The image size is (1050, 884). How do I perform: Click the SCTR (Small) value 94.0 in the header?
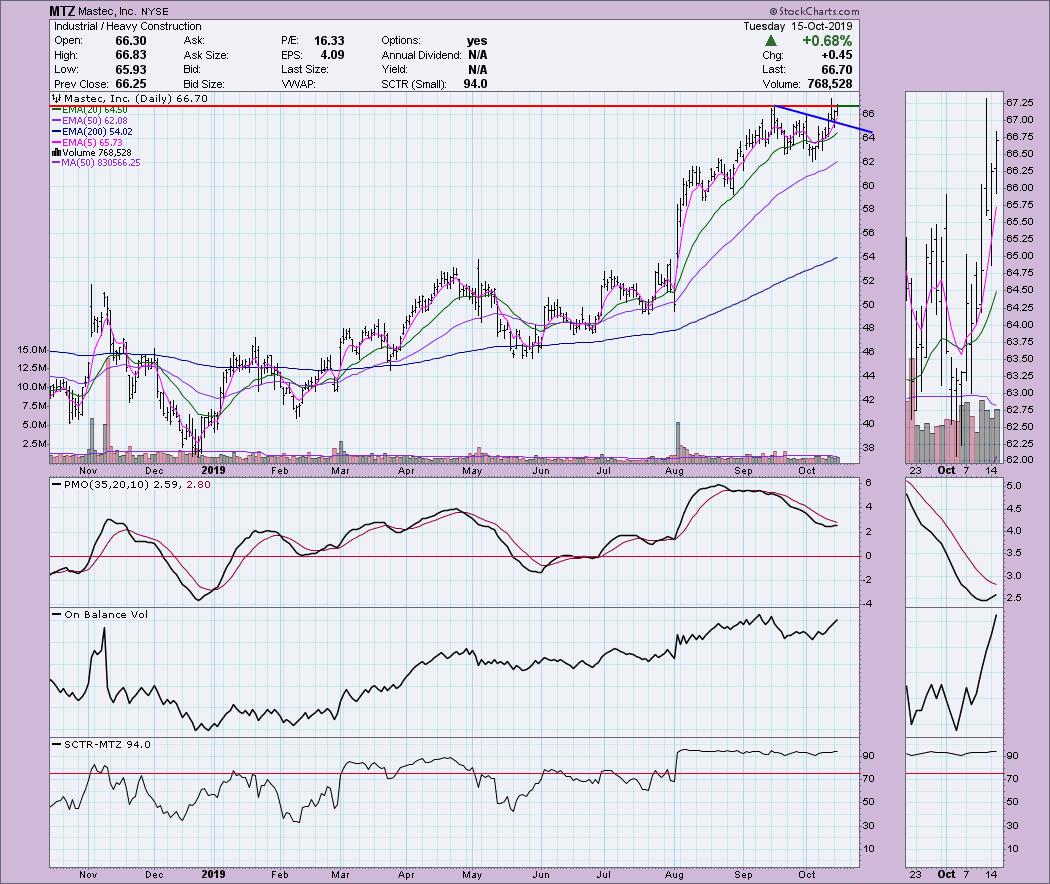point(475,84)
